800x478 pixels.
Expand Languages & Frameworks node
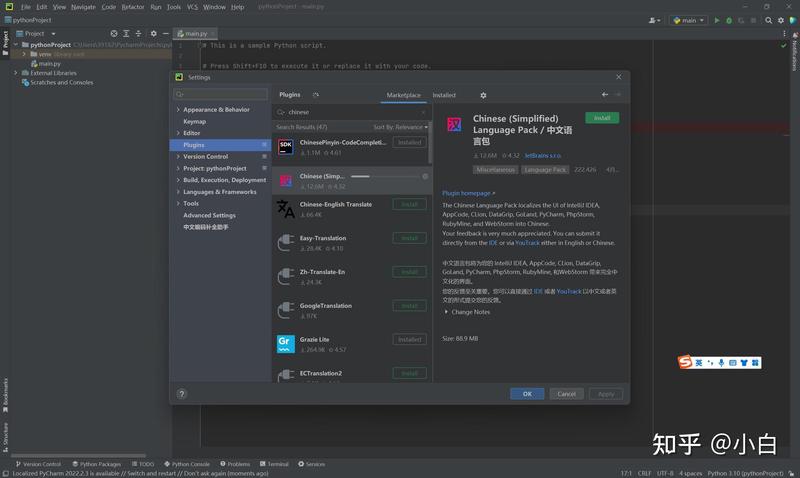coord(178,192)
